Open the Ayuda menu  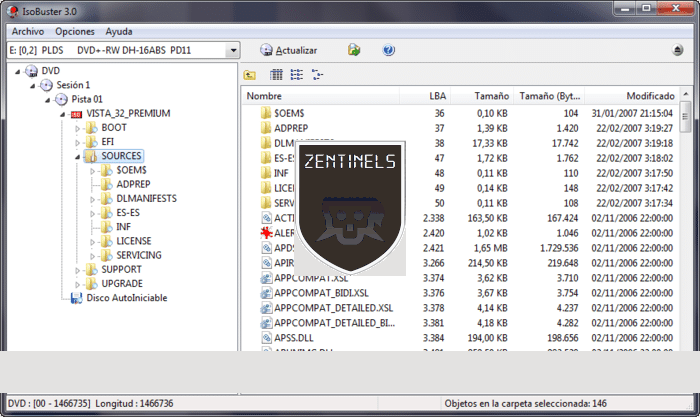(x=119, y=32)
